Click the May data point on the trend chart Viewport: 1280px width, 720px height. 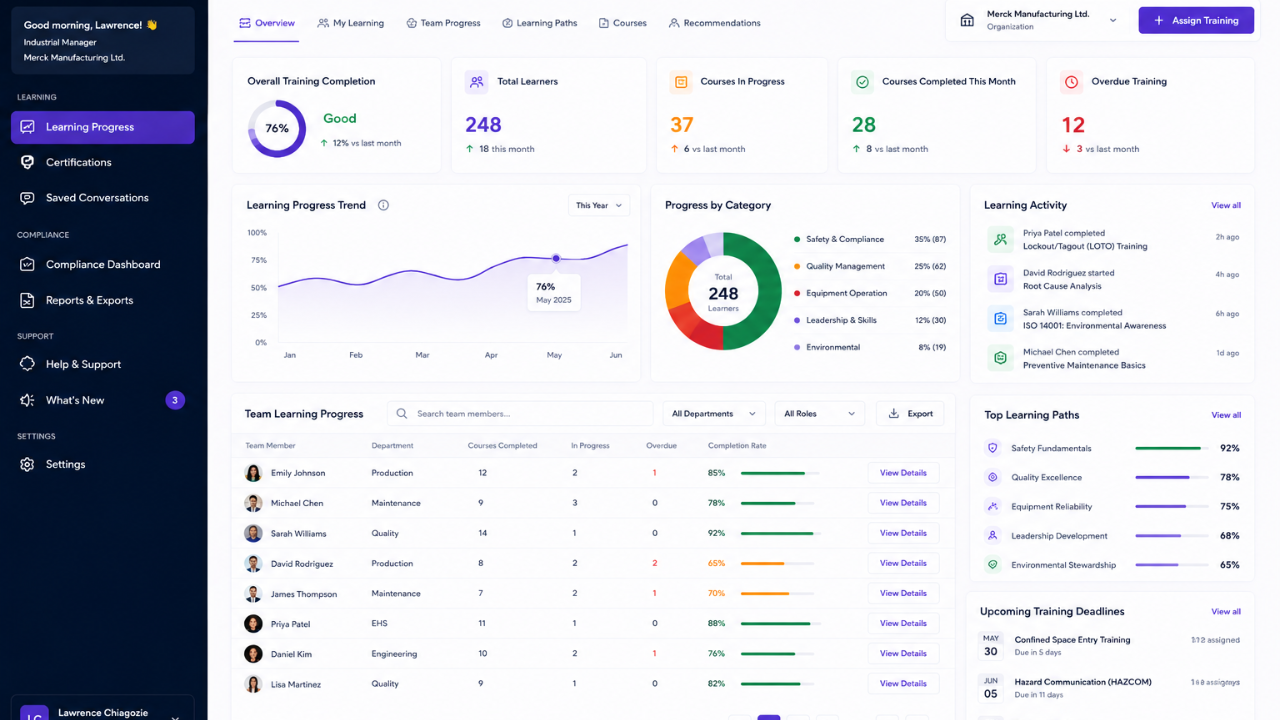click(x=556, y=258)
